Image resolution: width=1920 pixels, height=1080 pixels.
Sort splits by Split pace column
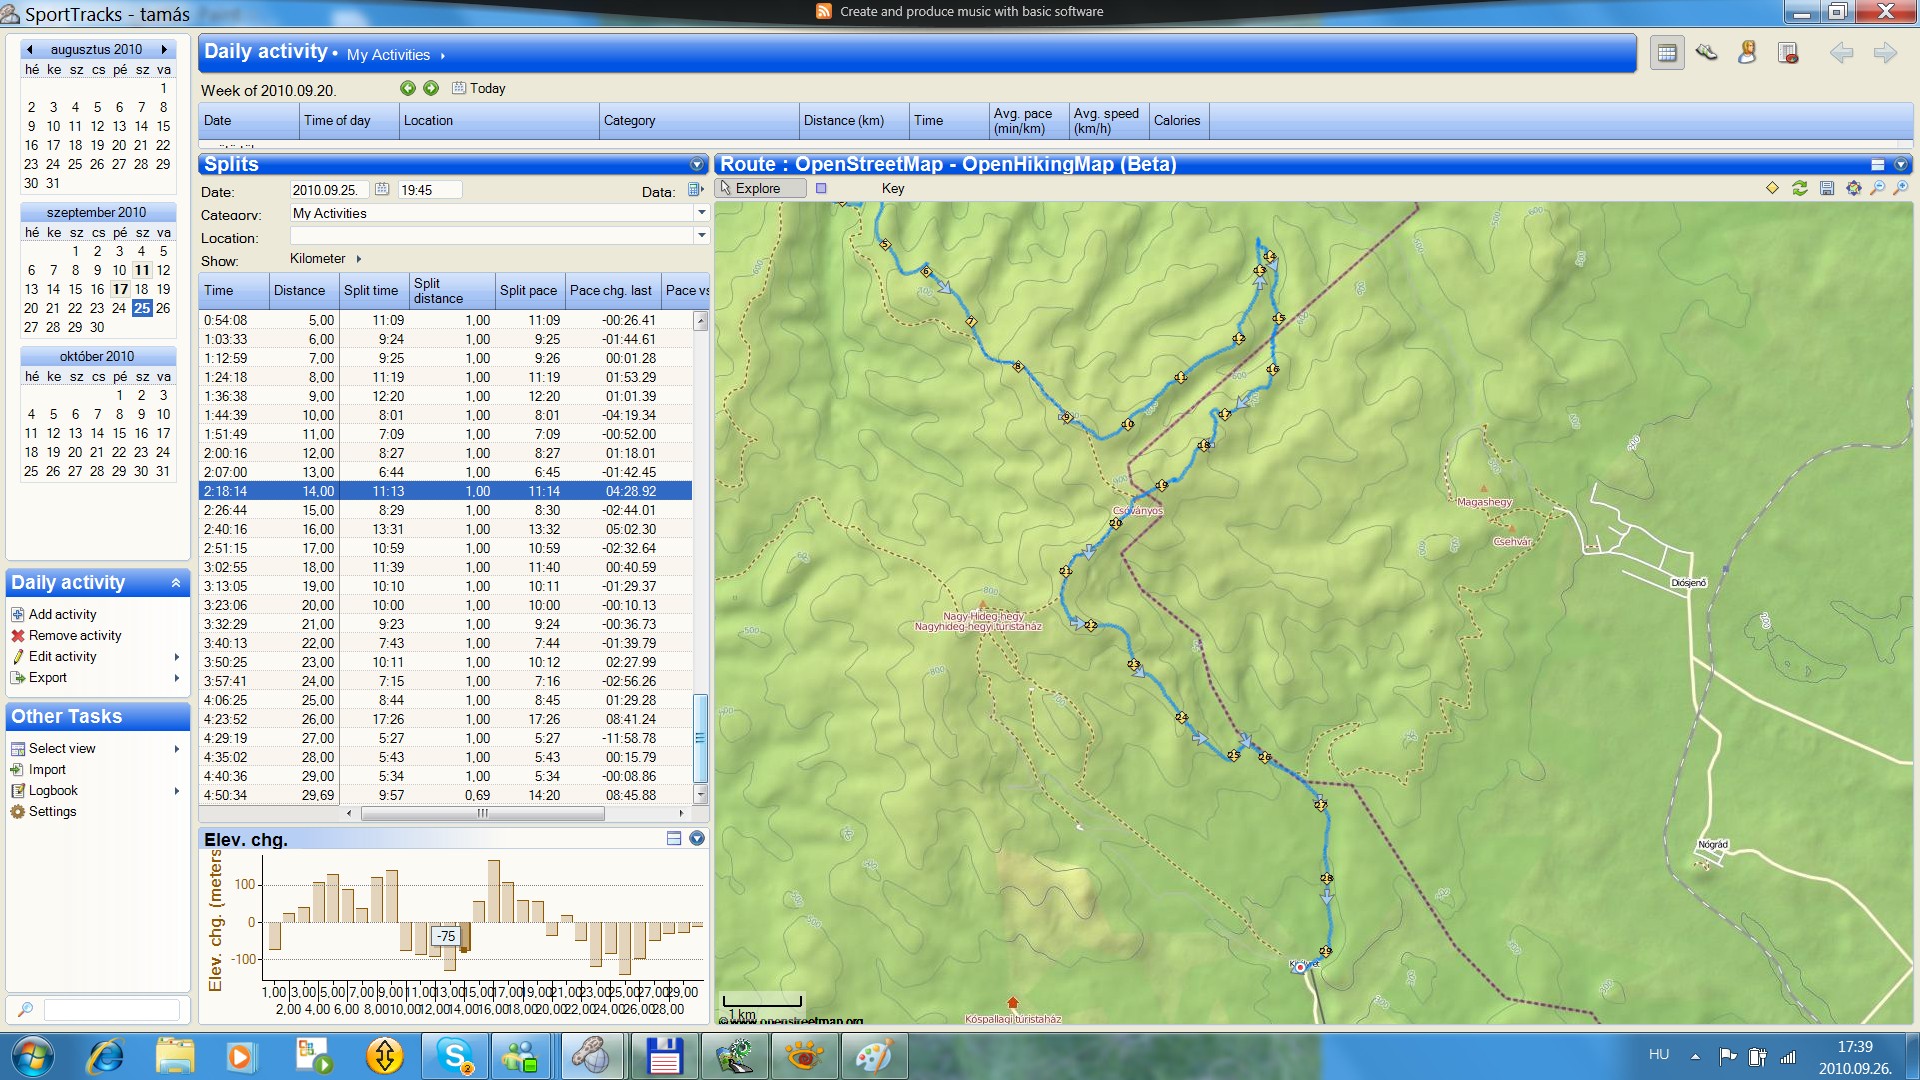click(x=529, y=290)
